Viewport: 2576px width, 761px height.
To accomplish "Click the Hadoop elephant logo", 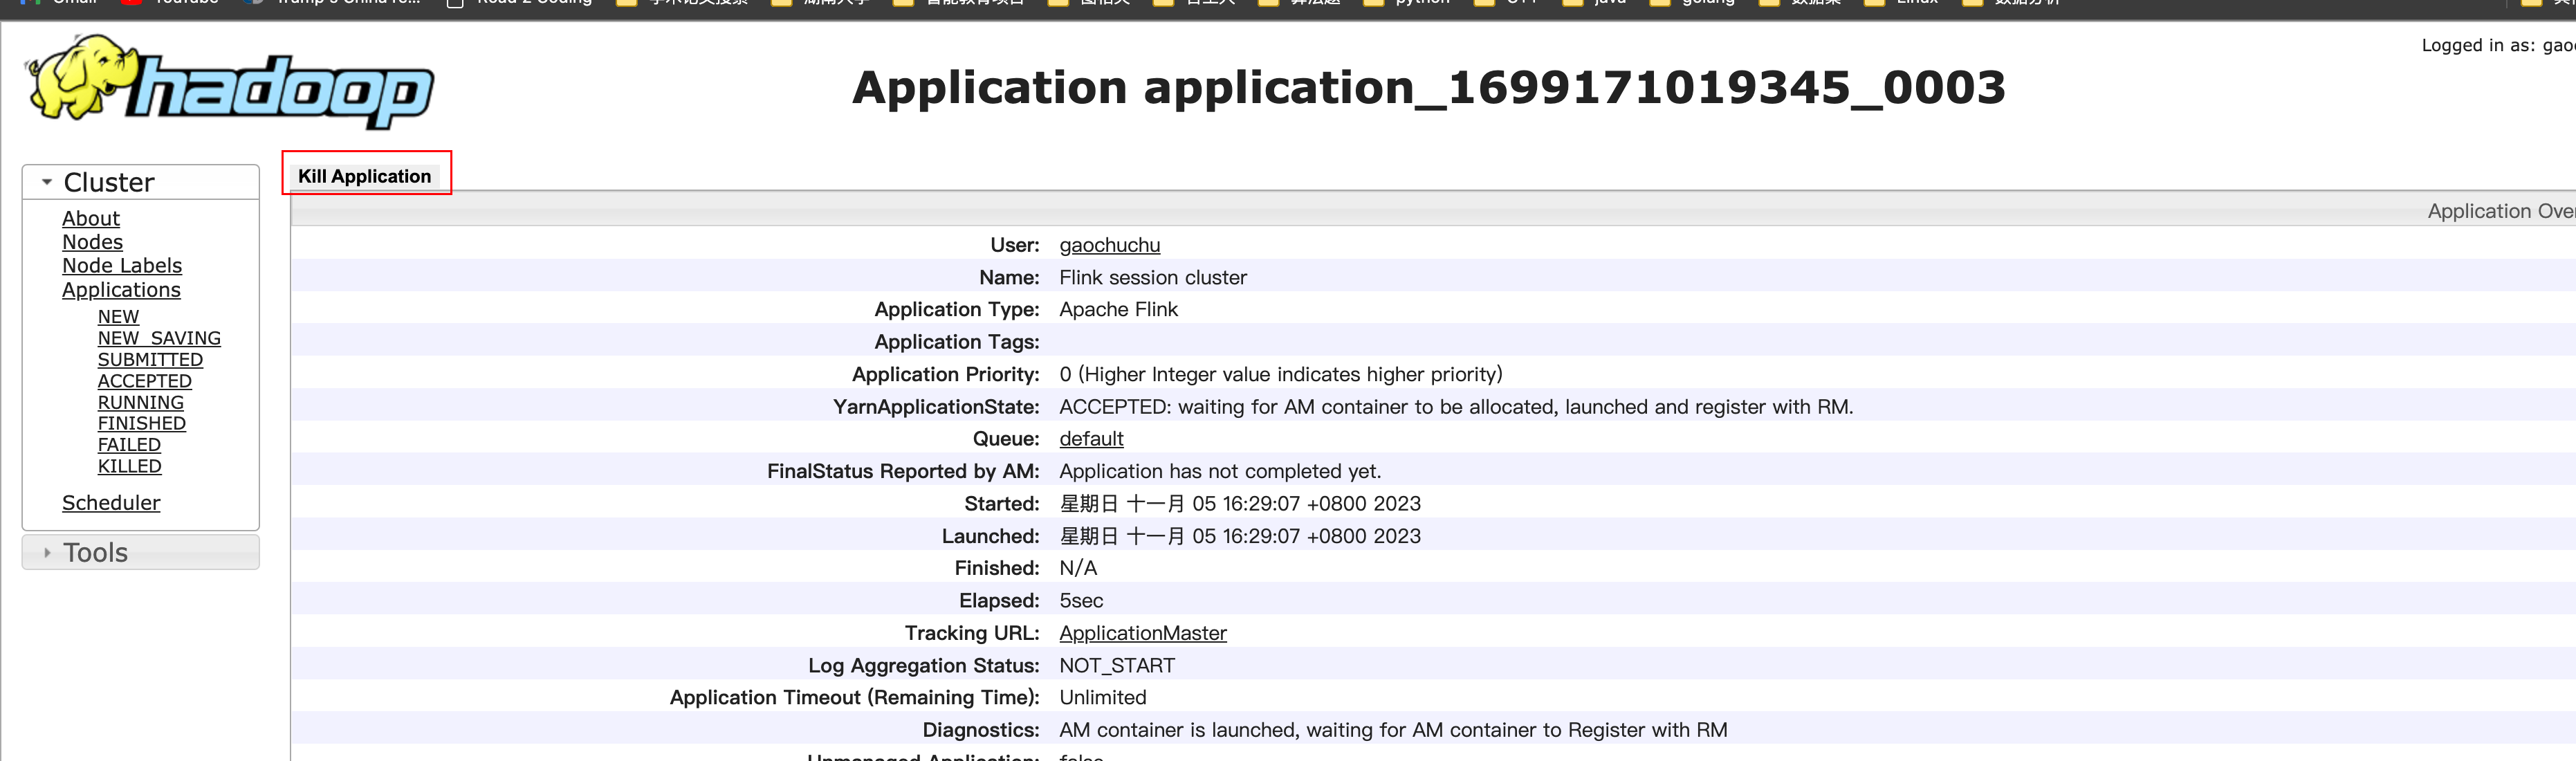I will tap(229, 82).
